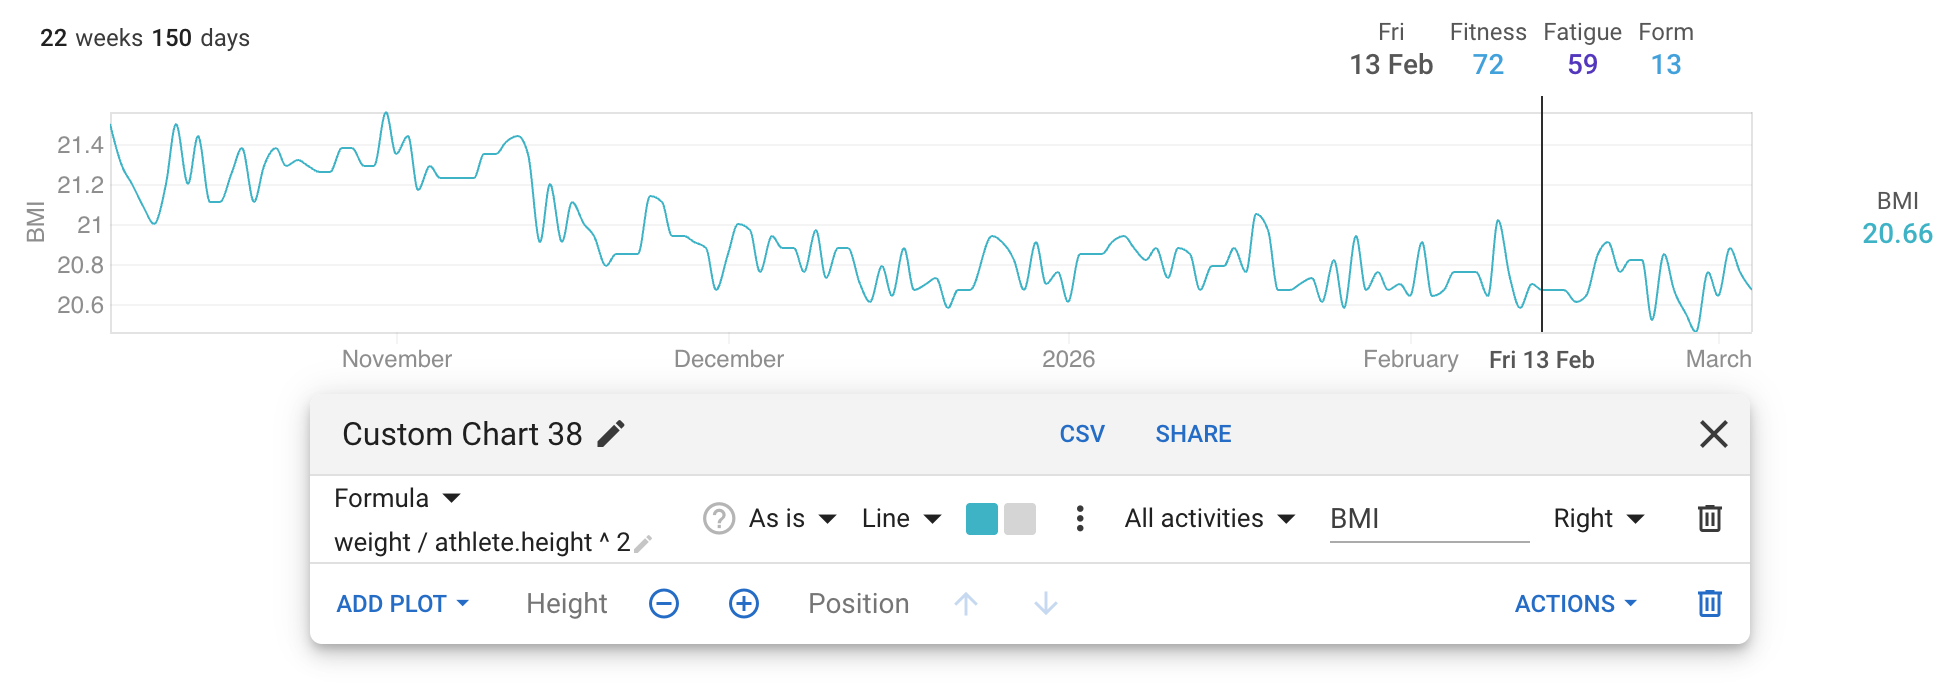
Task: Move plot up using the up arrow
Action: (x=966, y=603)
